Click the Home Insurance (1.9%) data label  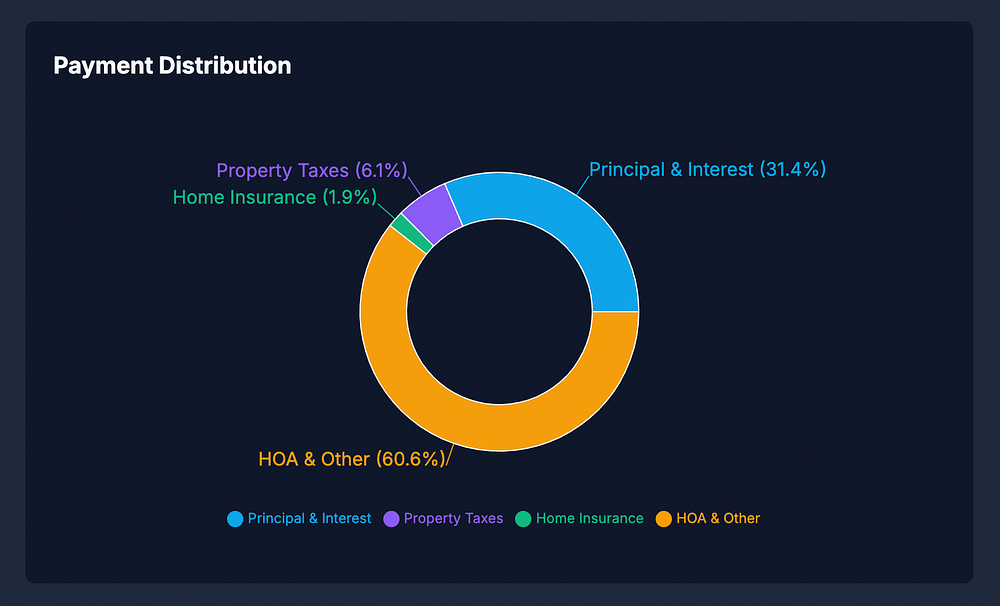(274, 197)
